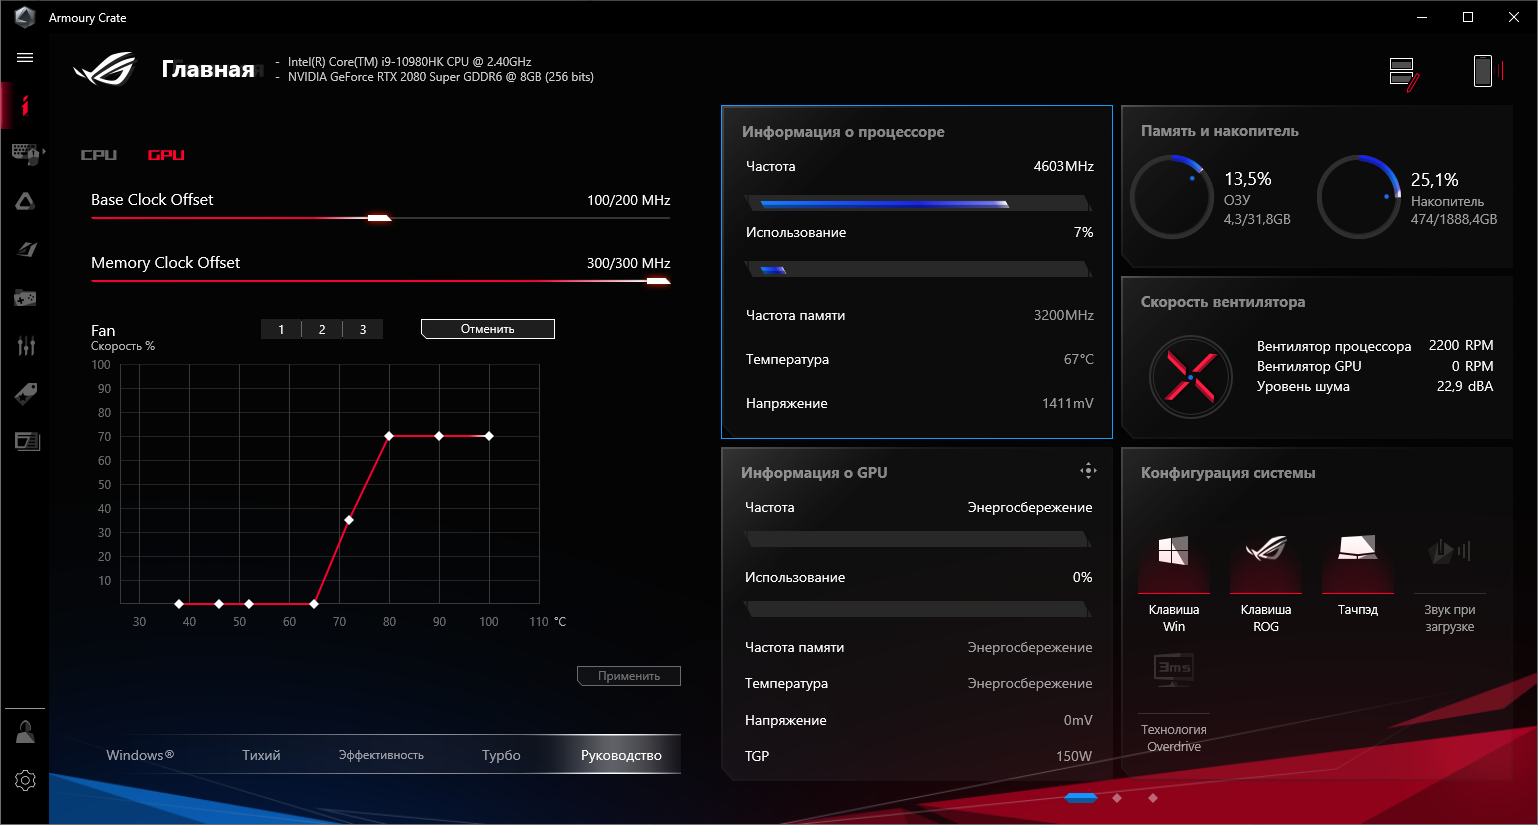Select fan preset 3
Screen dimensions: 1538x825
tap(363, 329)
